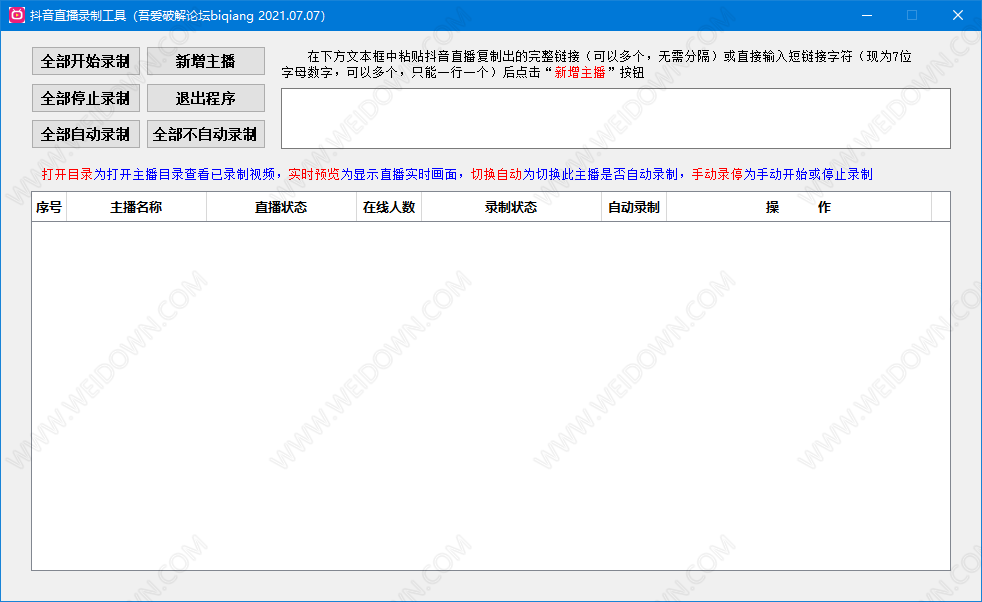The width and height of the screenshot is (982, 602).
Task: Close the 抖音直播录制工具 window
Action: pyautogui.click(x=958, y=15)
